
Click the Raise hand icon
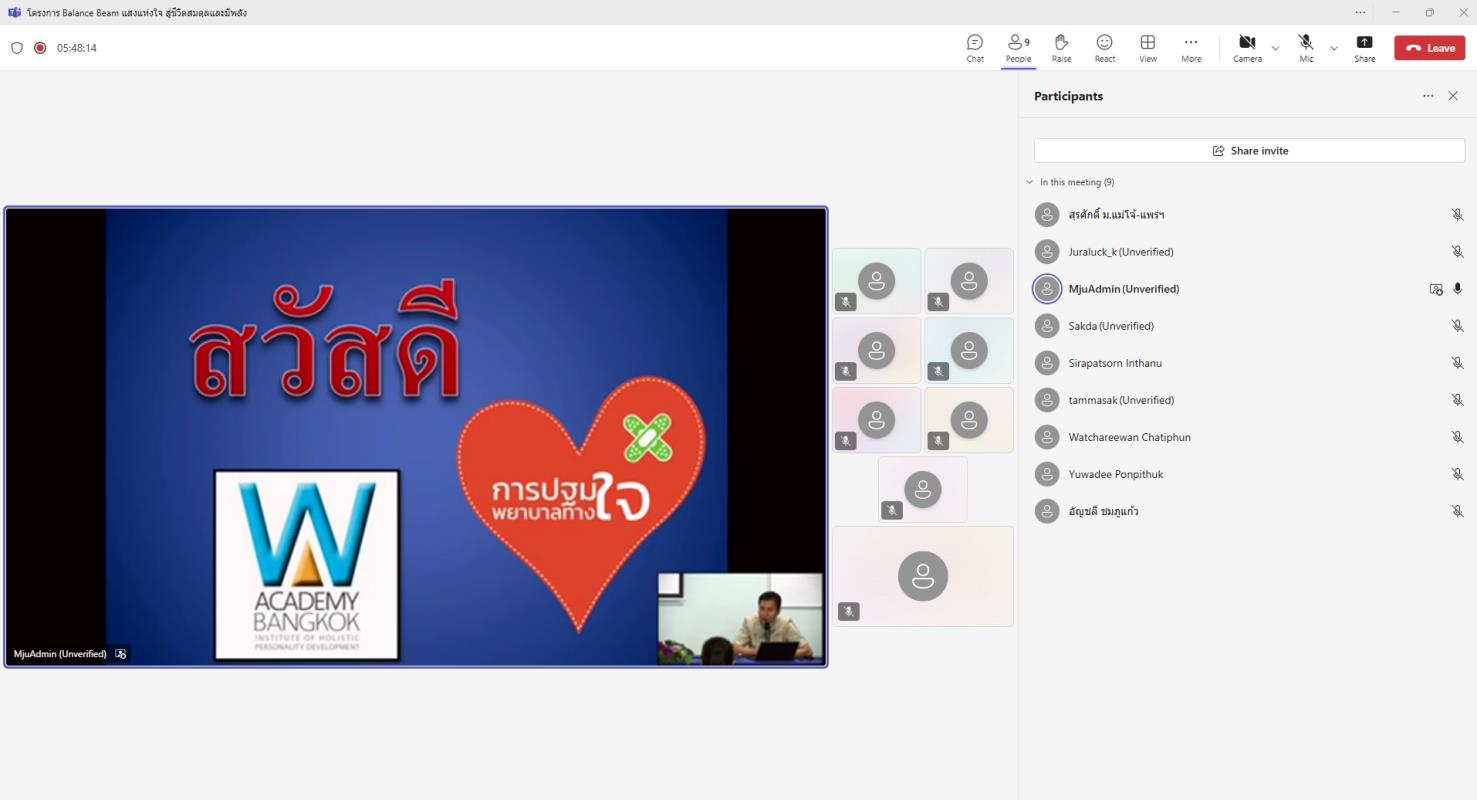coord(1061,47)
